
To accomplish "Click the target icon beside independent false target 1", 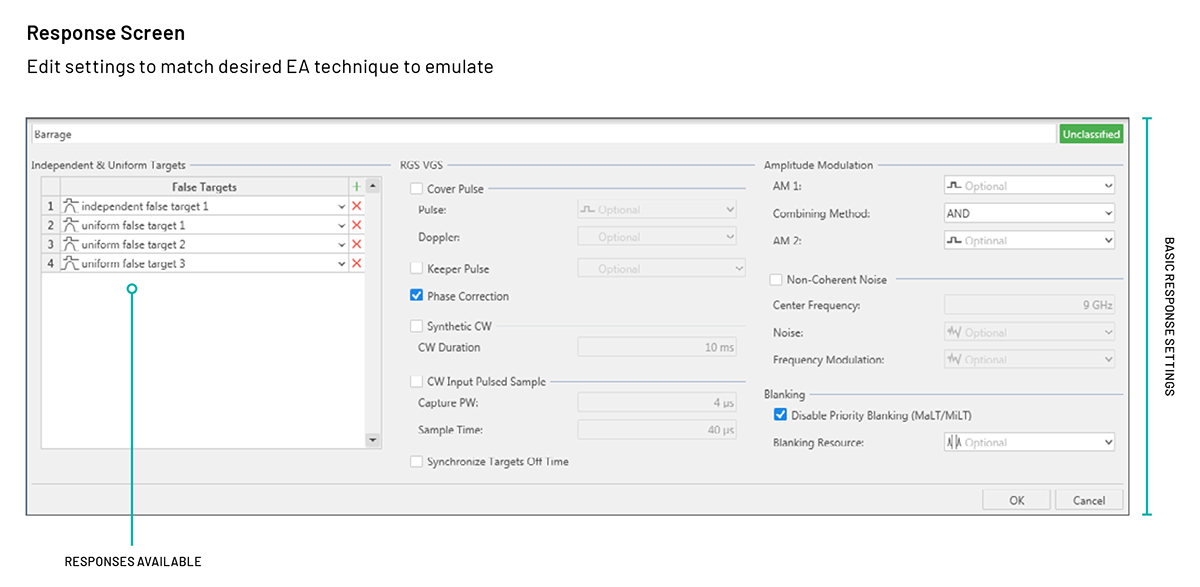I will point(70,206).
